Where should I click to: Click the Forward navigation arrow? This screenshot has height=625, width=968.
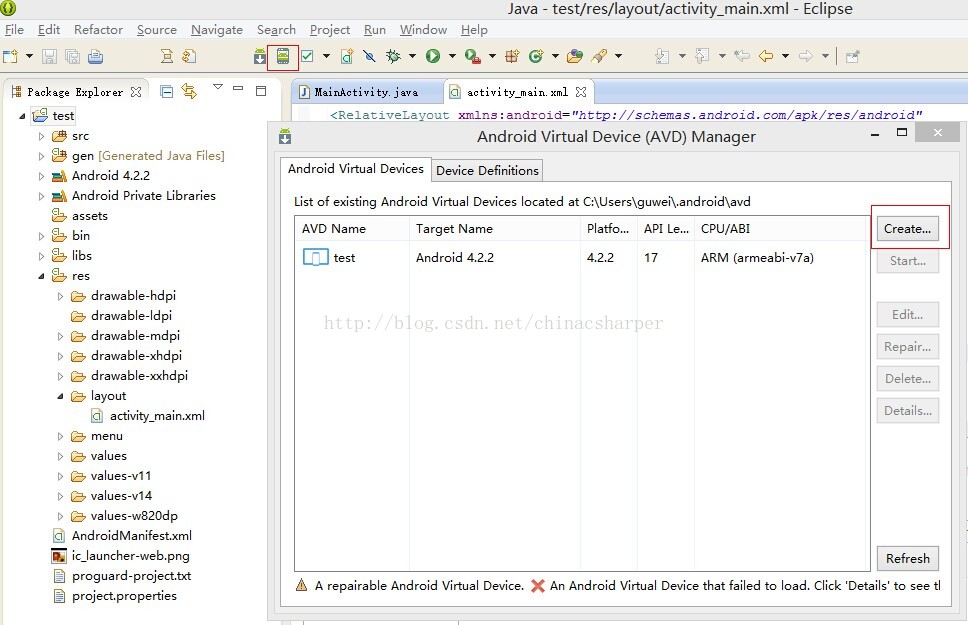[x=806, y=56]
